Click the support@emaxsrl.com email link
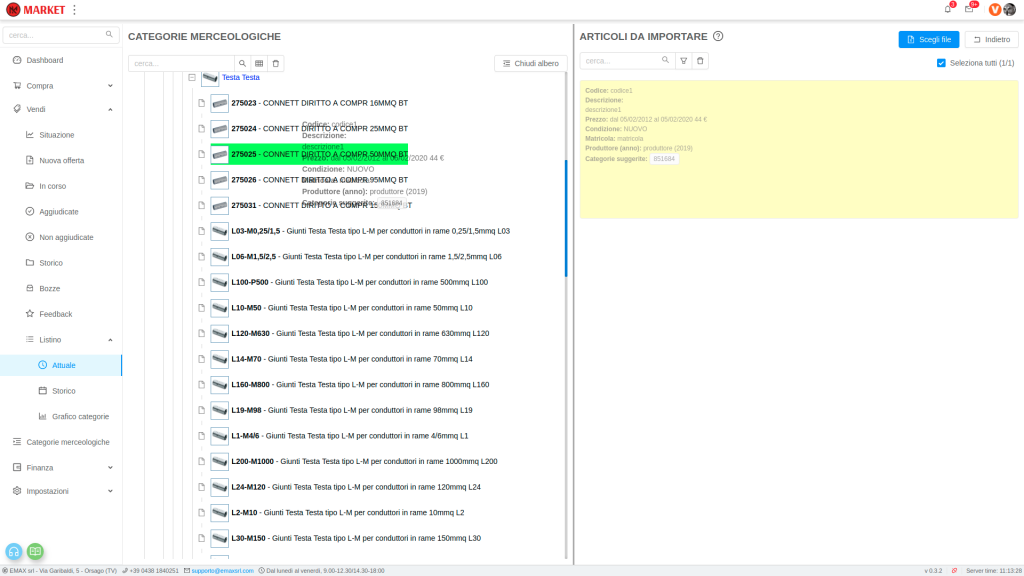This screenshot has width=1024, height=576. pos(222,571)
